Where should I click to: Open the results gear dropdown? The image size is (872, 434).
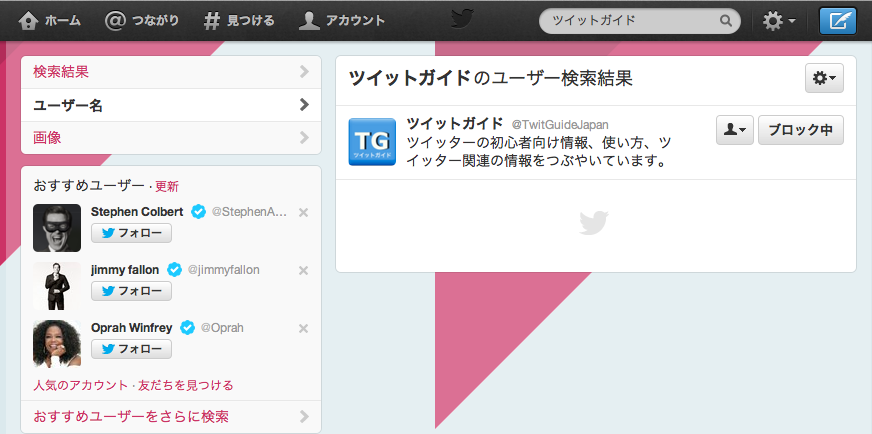[824, 78]
